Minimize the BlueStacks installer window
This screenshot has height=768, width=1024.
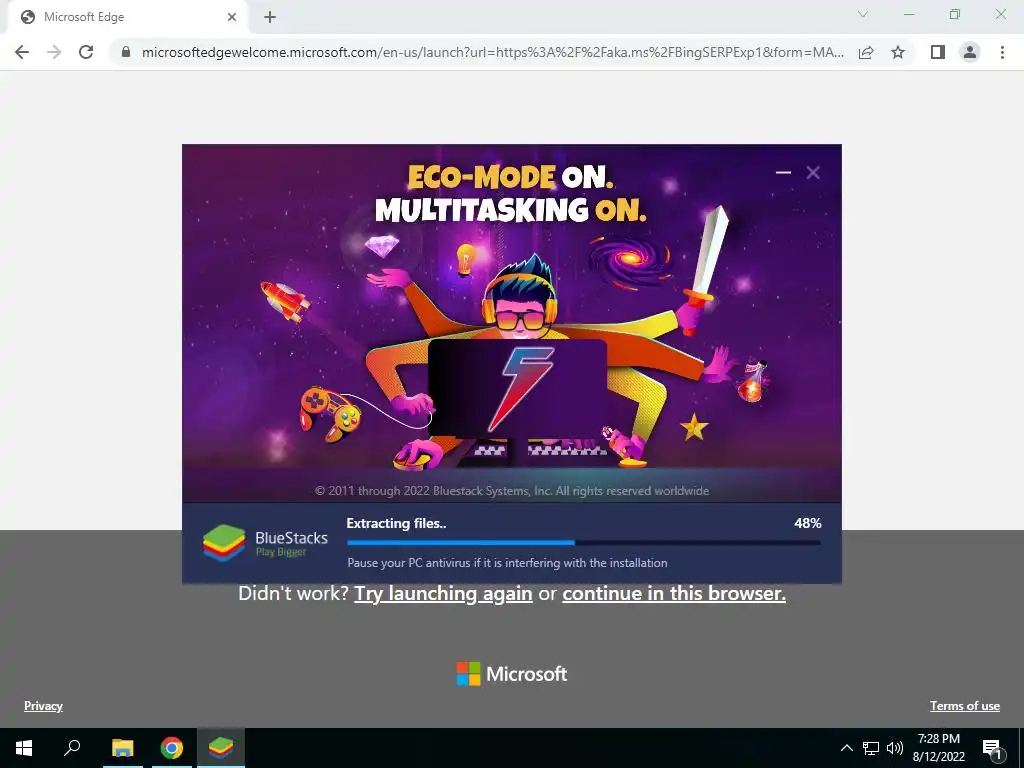[783, 172]
